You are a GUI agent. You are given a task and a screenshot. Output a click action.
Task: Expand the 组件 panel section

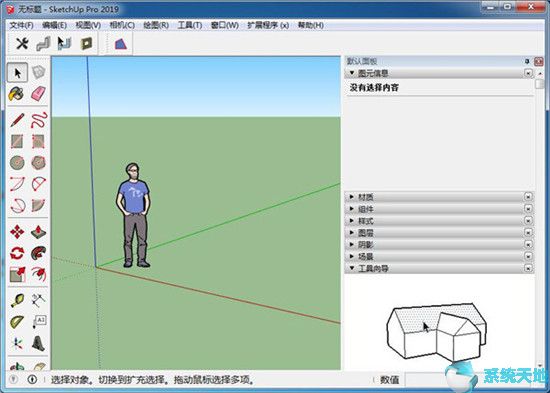click(x=438, y=209)
